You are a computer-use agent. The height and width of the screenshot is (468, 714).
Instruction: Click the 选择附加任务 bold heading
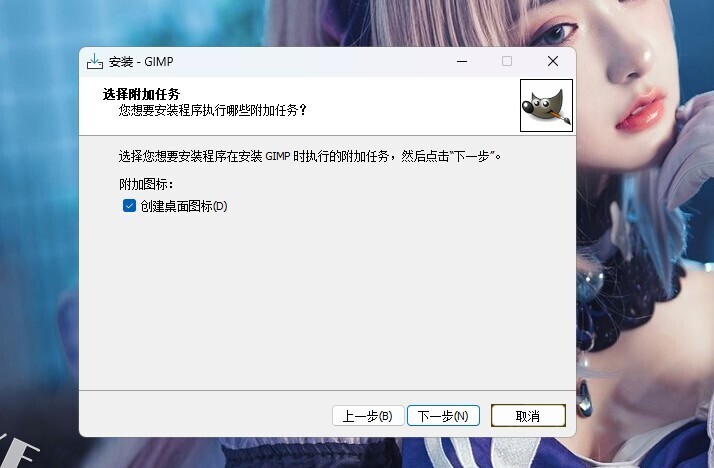141,94
